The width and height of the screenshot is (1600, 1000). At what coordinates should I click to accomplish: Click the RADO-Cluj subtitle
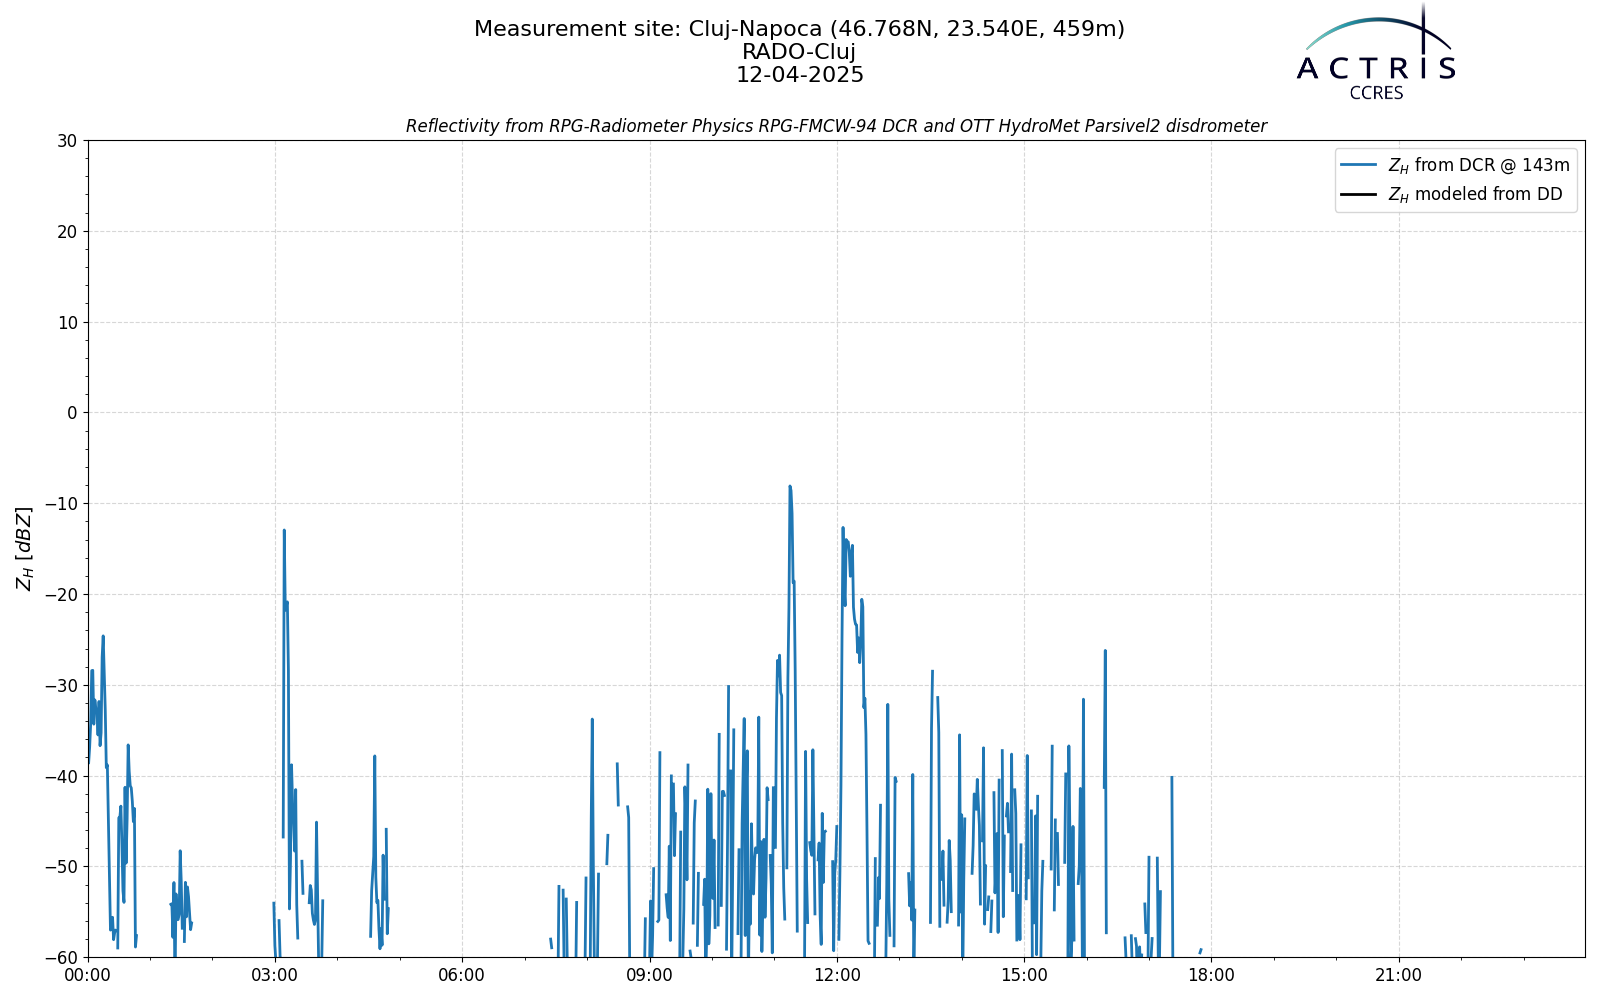(799, 52)
